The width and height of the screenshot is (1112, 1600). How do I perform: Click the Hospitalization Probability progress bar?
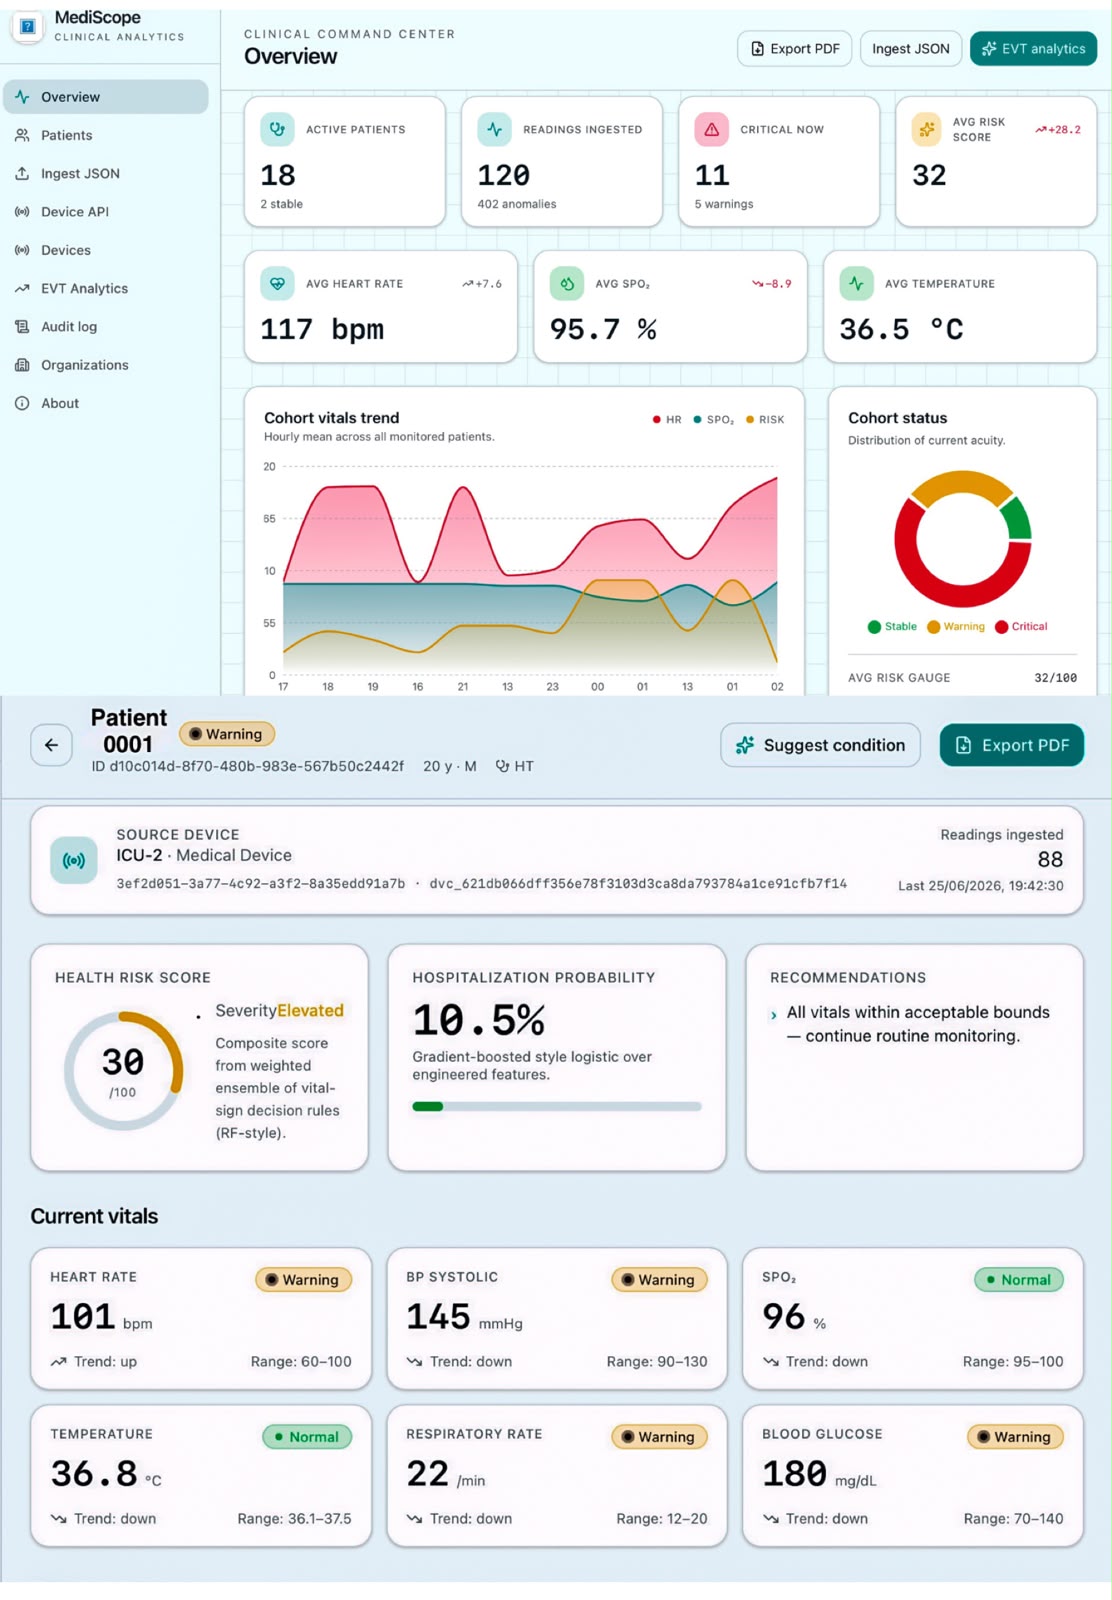(557, 1106)
